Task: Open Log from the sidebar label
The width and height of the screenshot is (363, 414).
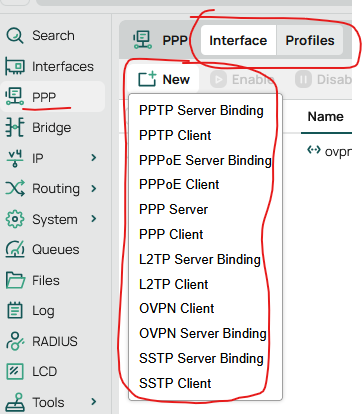Action: 43,311
